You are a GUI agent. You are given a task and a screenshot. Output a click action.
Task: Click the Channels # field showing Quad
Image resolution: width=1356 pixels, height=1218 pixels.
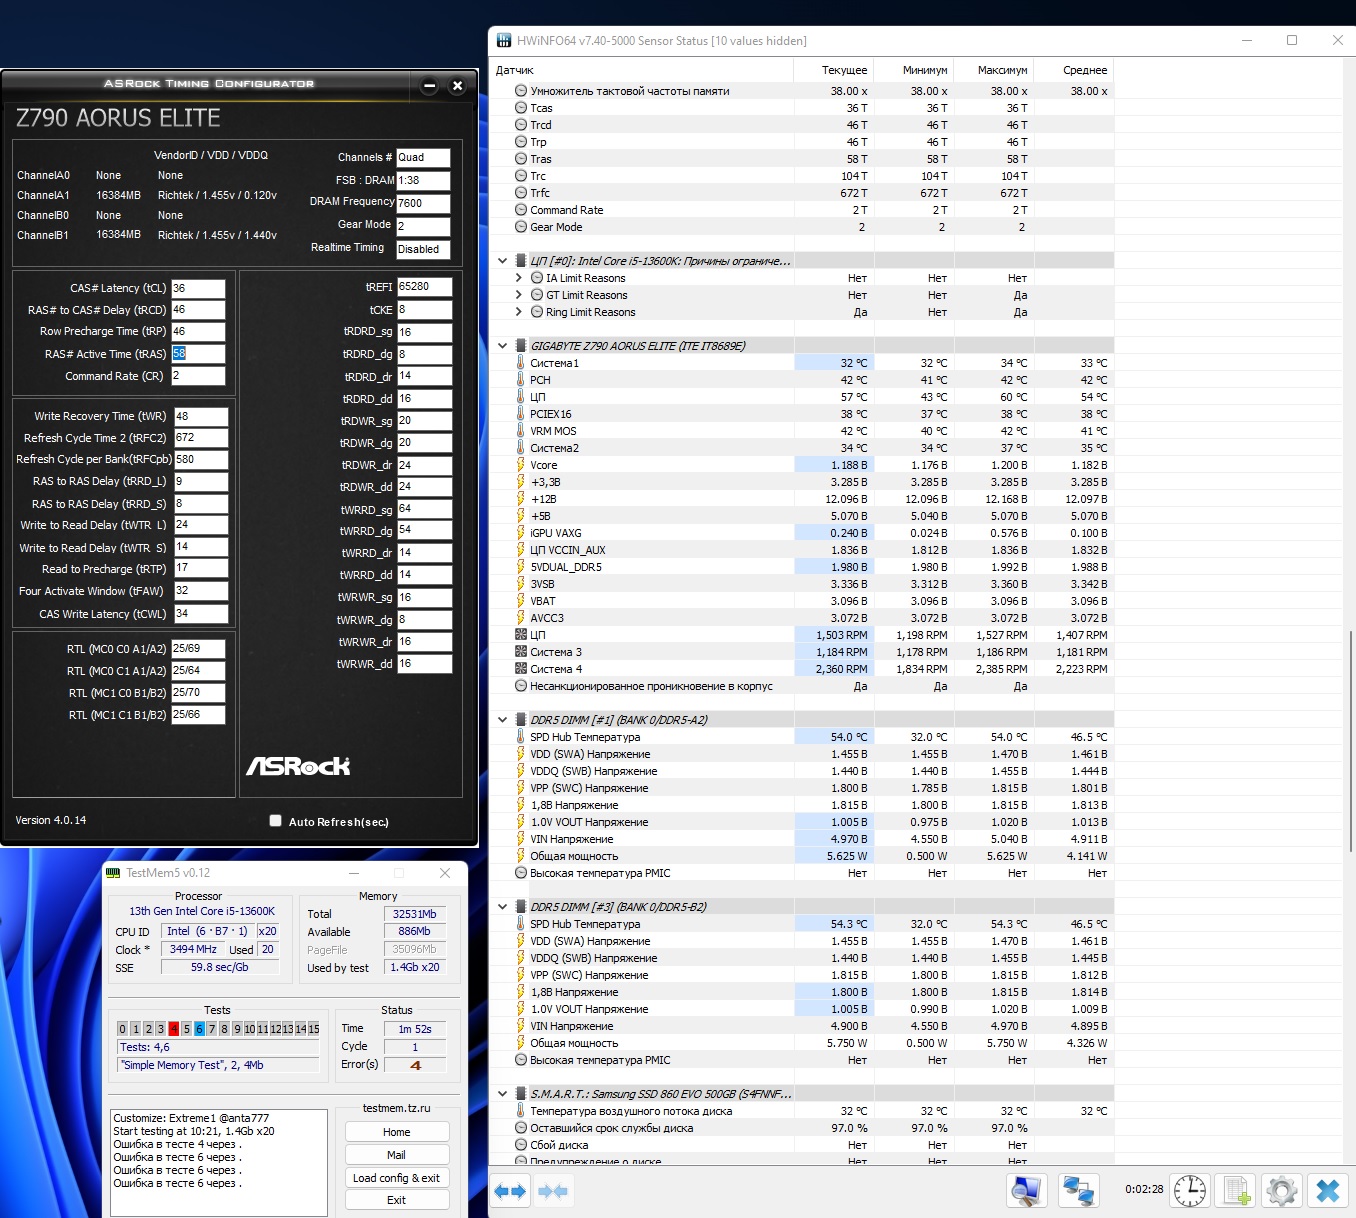pyautogui.click(x=423, y=158)
